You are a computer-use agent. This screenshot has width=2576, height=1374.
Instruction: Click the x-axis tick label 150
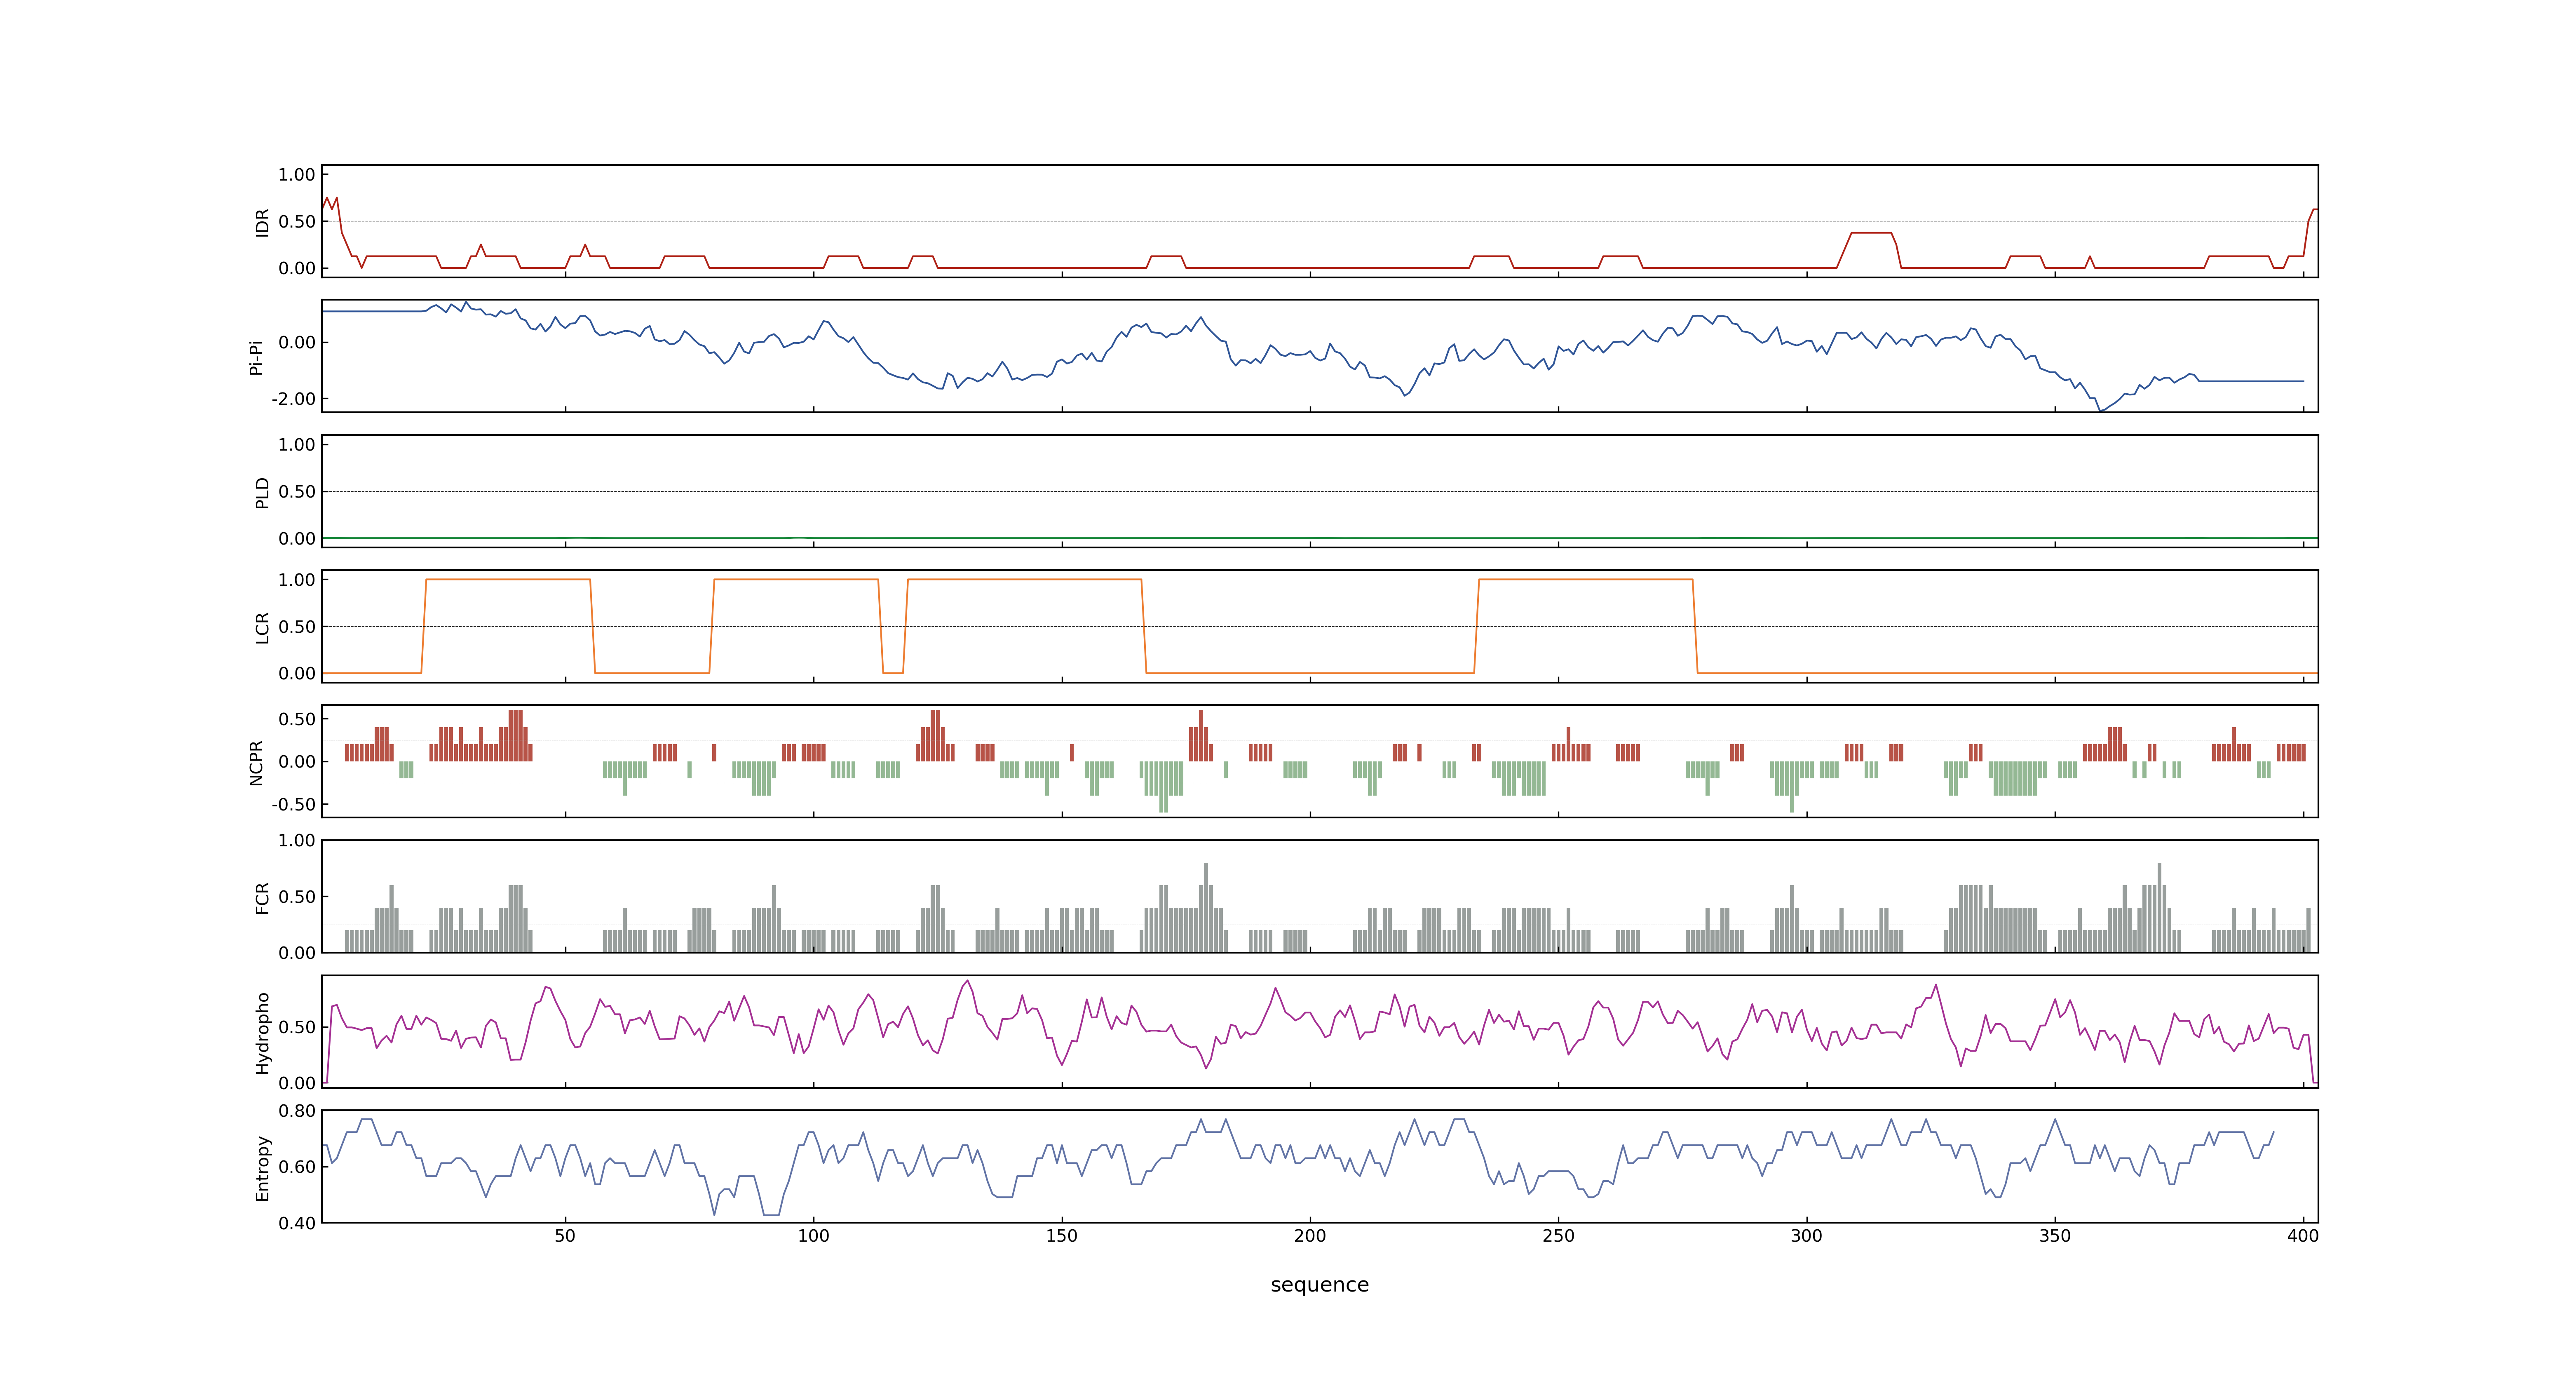(x=1062, y=1236)
